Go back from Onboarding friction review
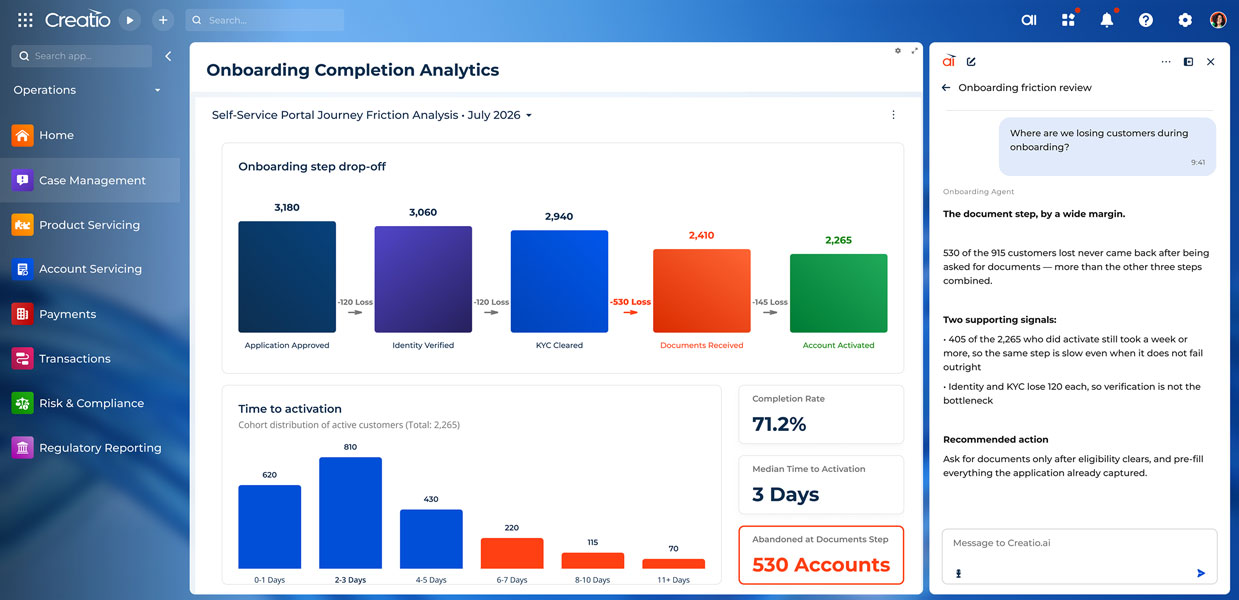Viewport: 1239px width, 600px height. (946, 88)
